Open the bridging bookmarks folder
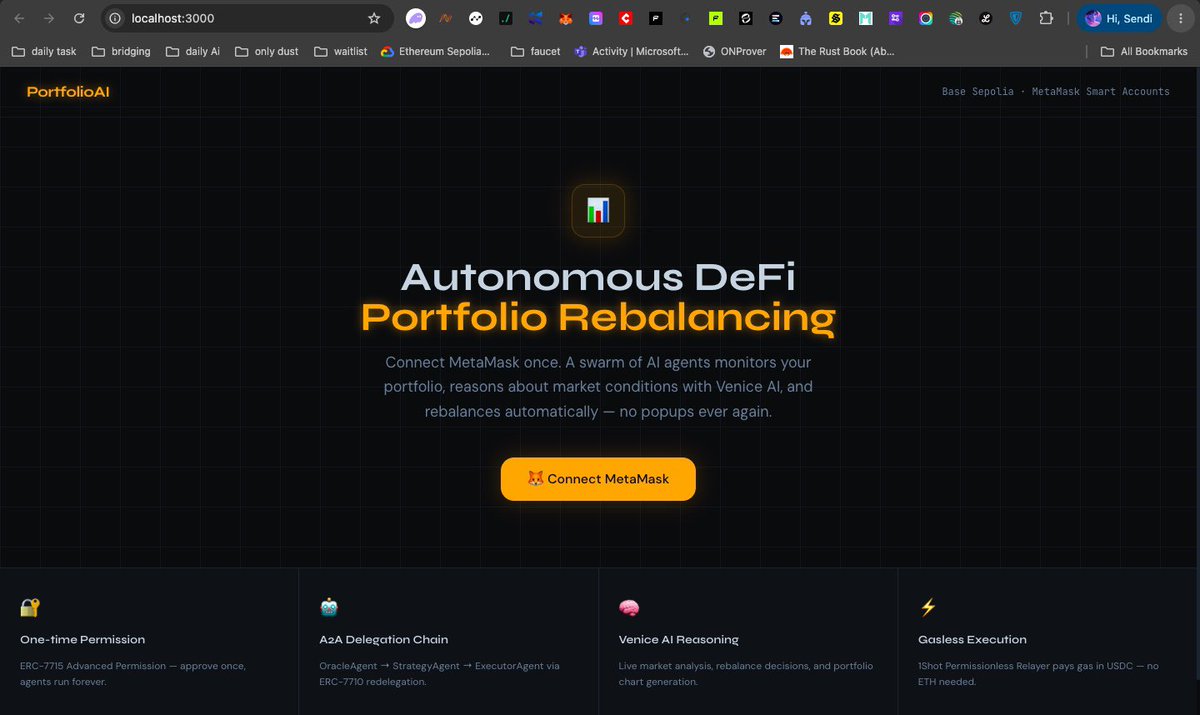Viewport: 1200px width, 715px height. click(120, 51)
